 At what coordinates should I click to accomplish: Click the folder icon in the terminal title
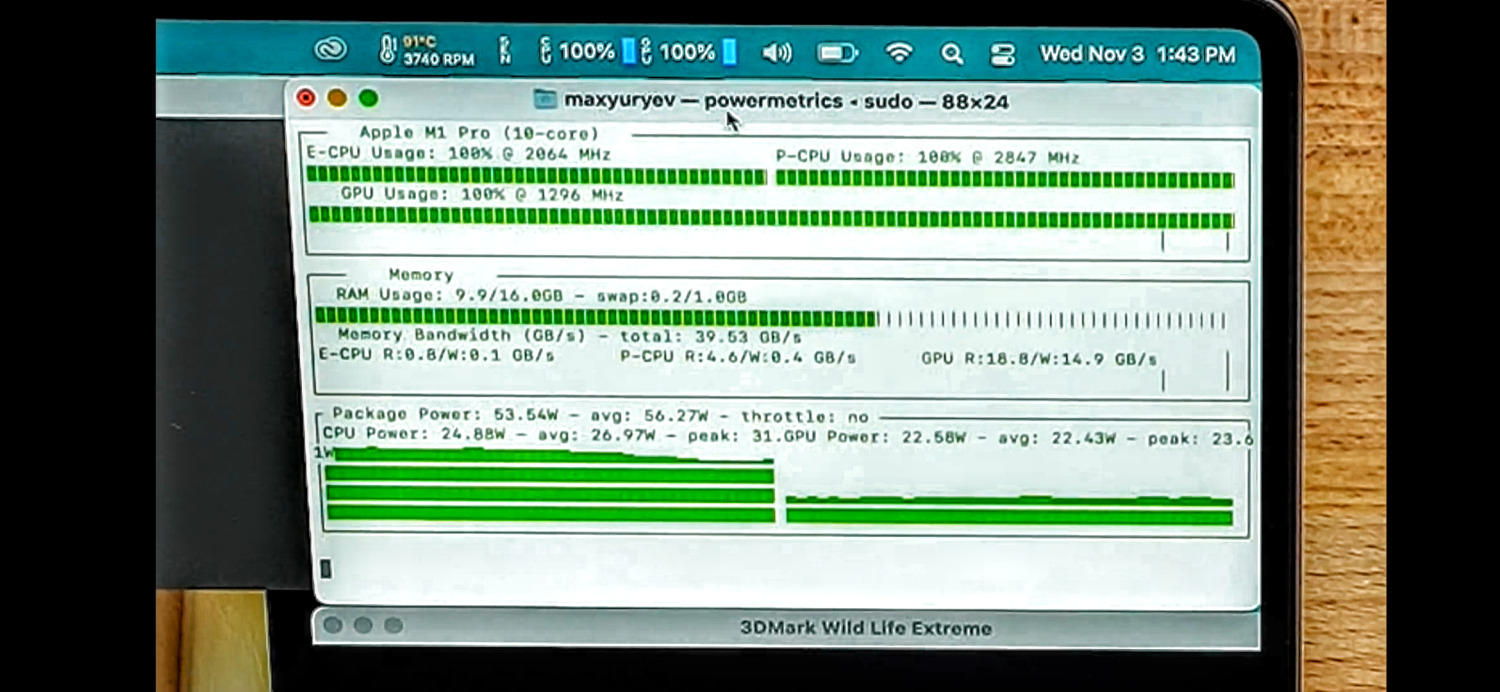(545, 99)
